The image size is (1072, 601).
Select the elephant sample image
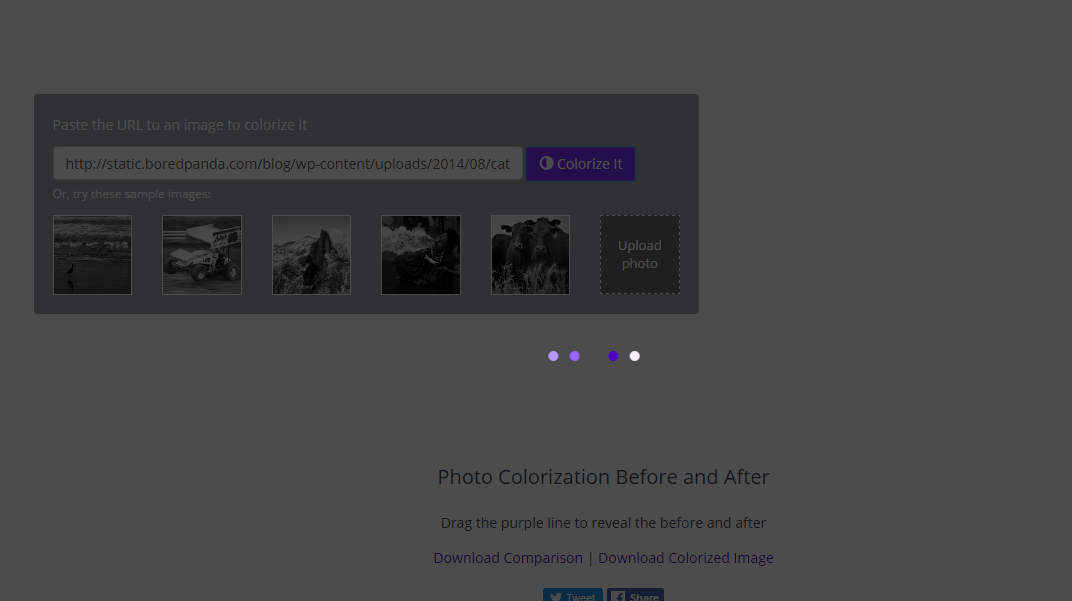(x=420, y=255)
